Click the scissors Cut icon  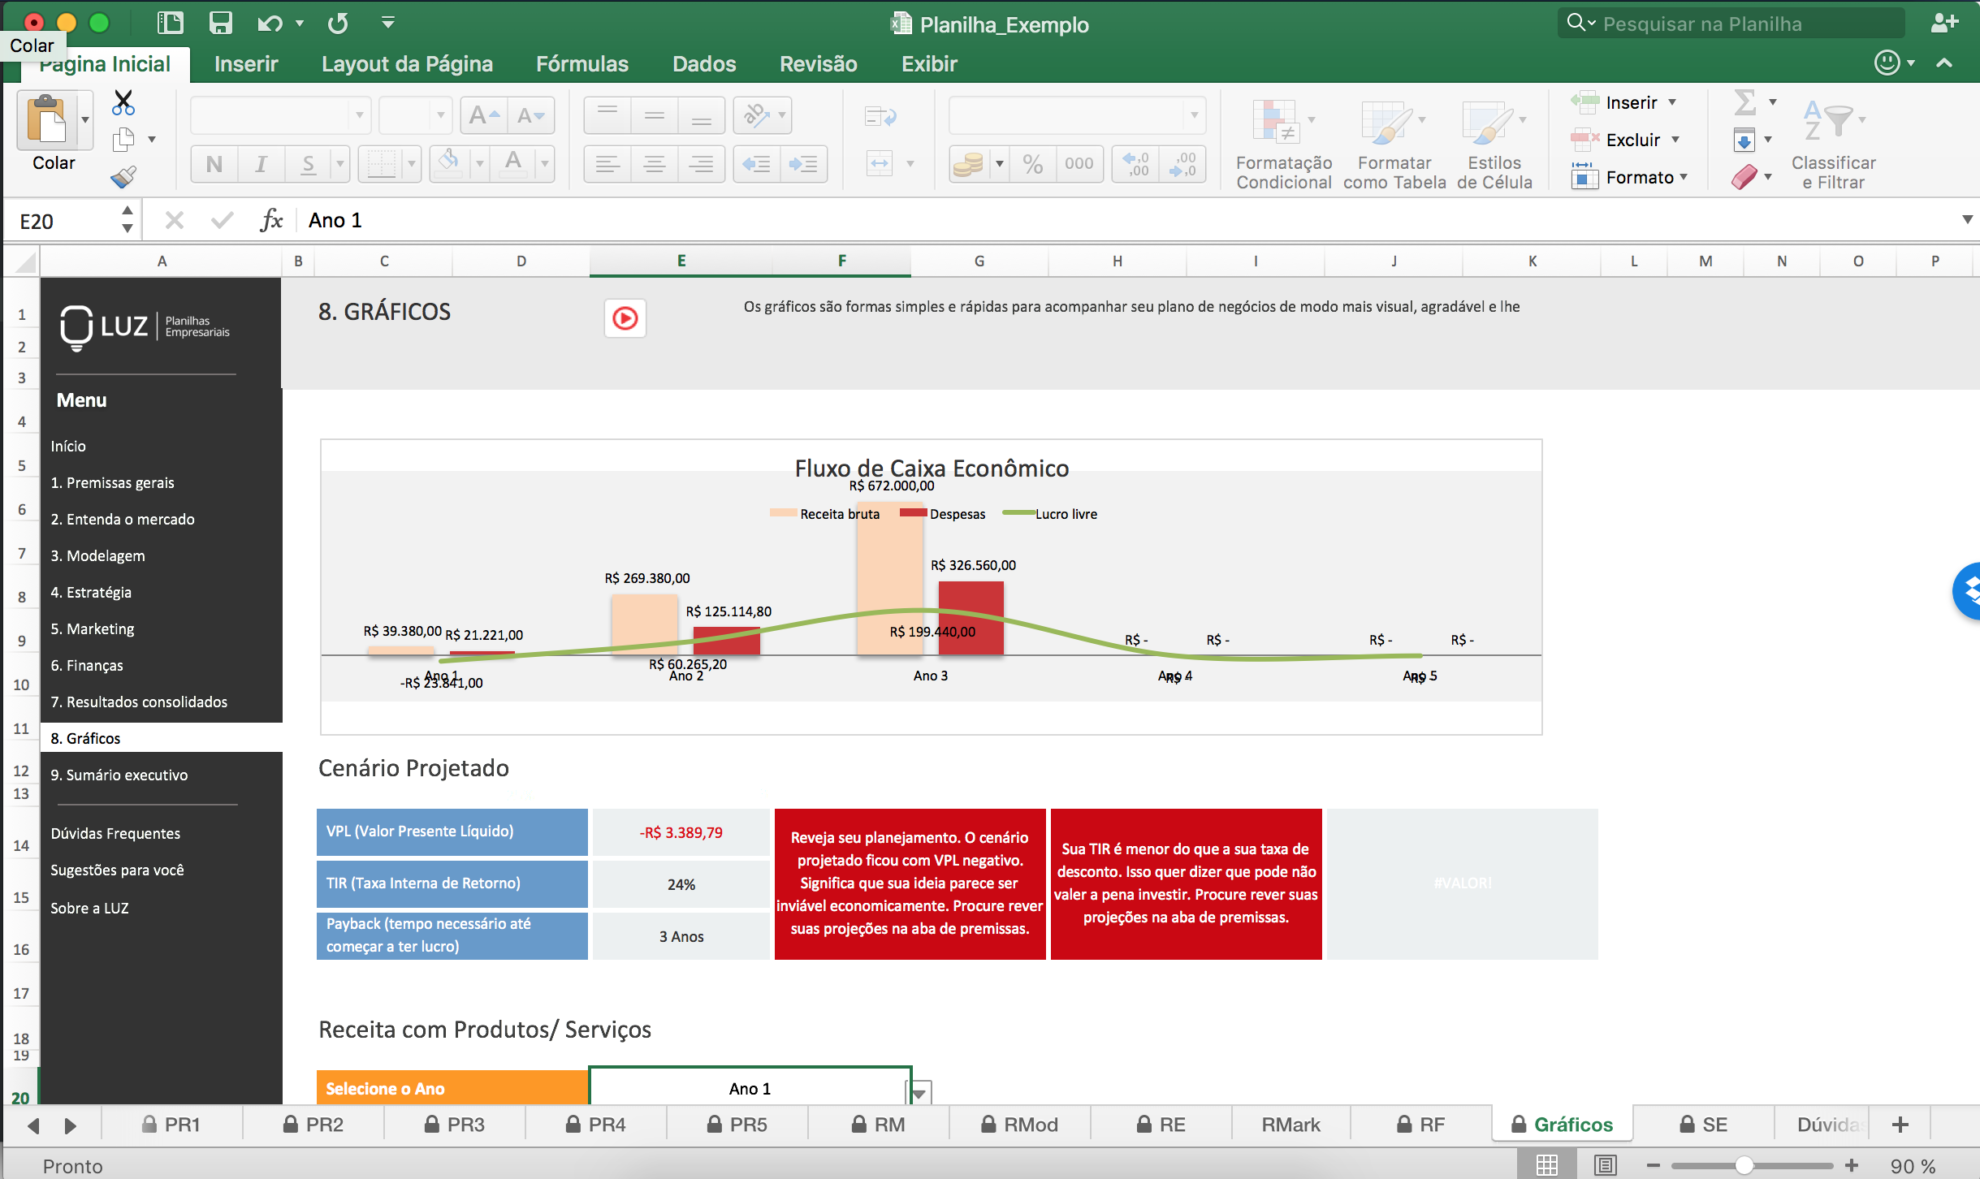[123, 102]
